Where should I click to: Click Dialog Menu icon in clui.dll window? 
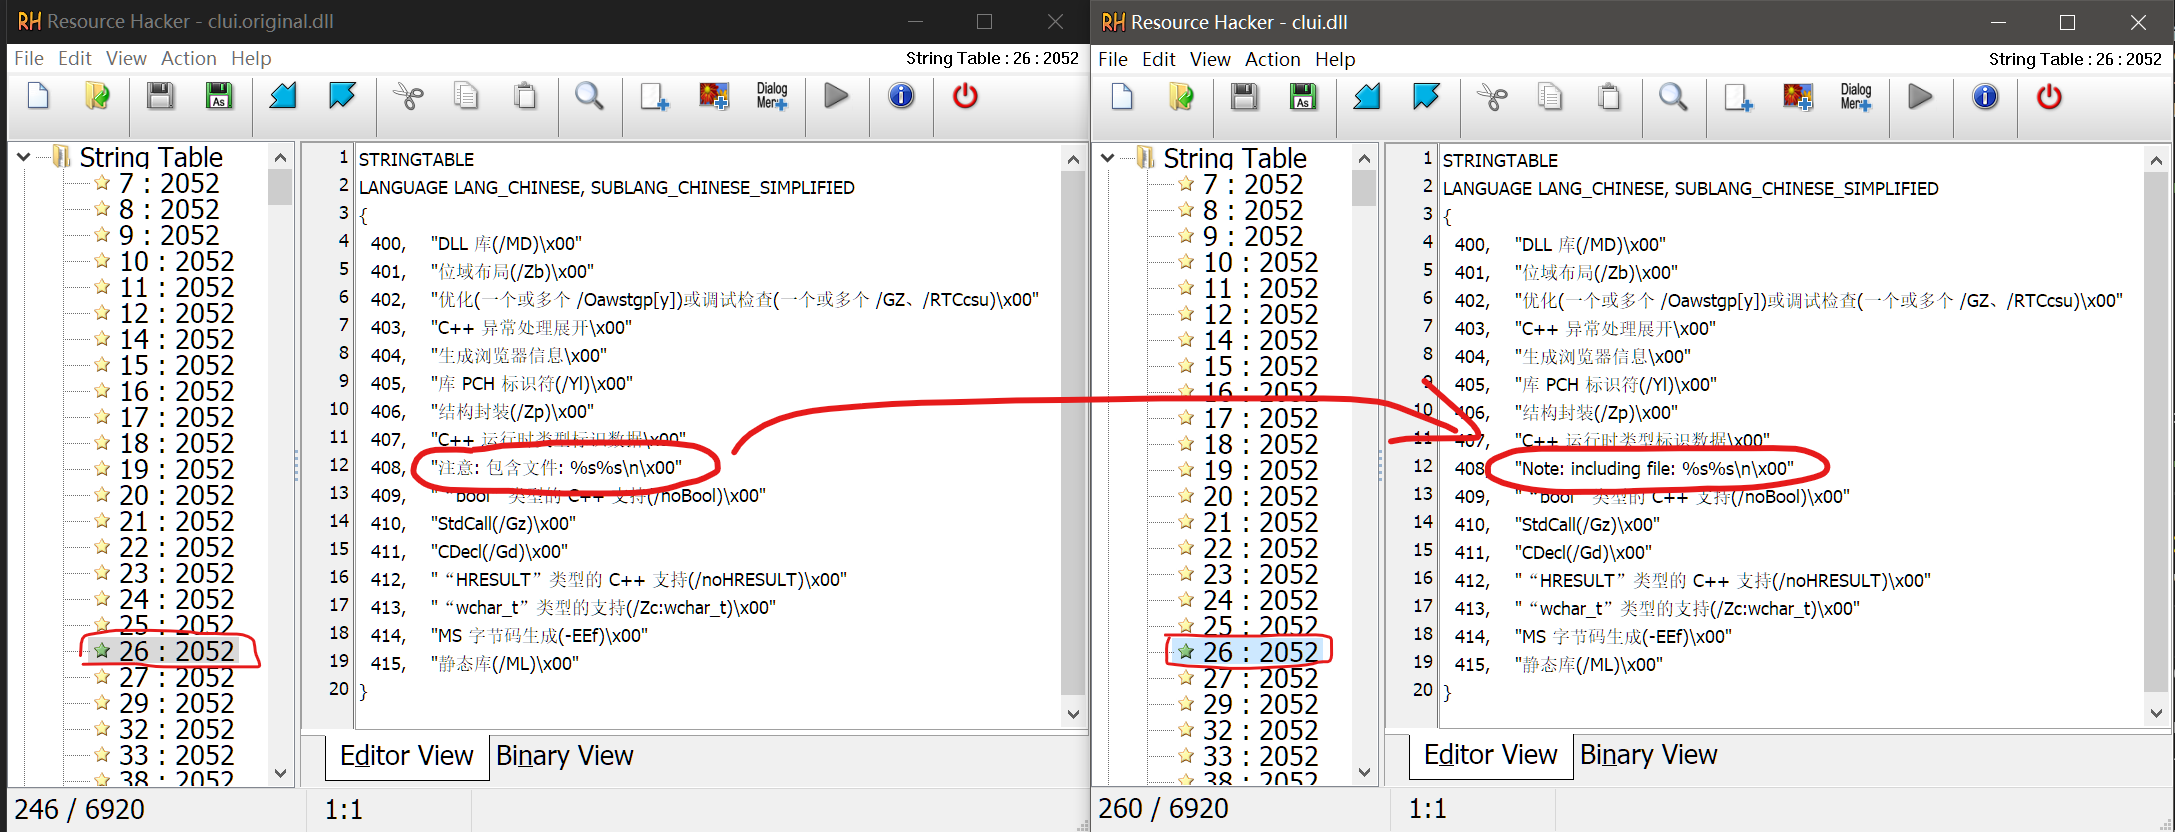click(1856, 98)
